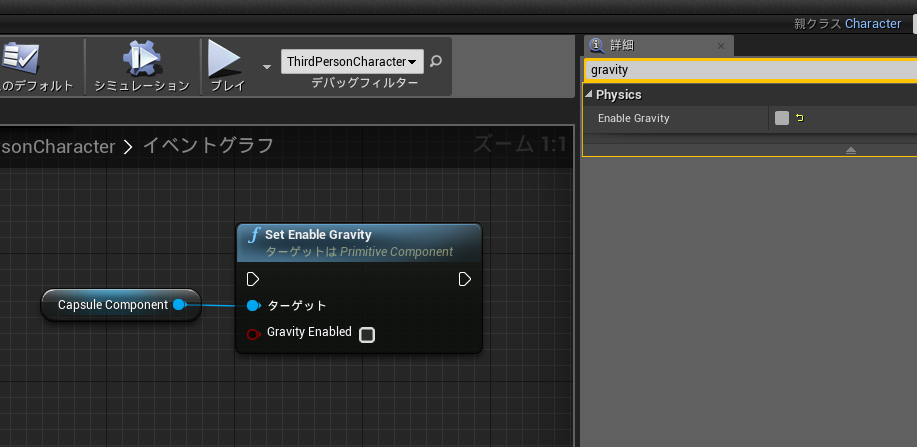Click the gravity search field
This screenshot has width=917, height=447.
pos(751,70)
